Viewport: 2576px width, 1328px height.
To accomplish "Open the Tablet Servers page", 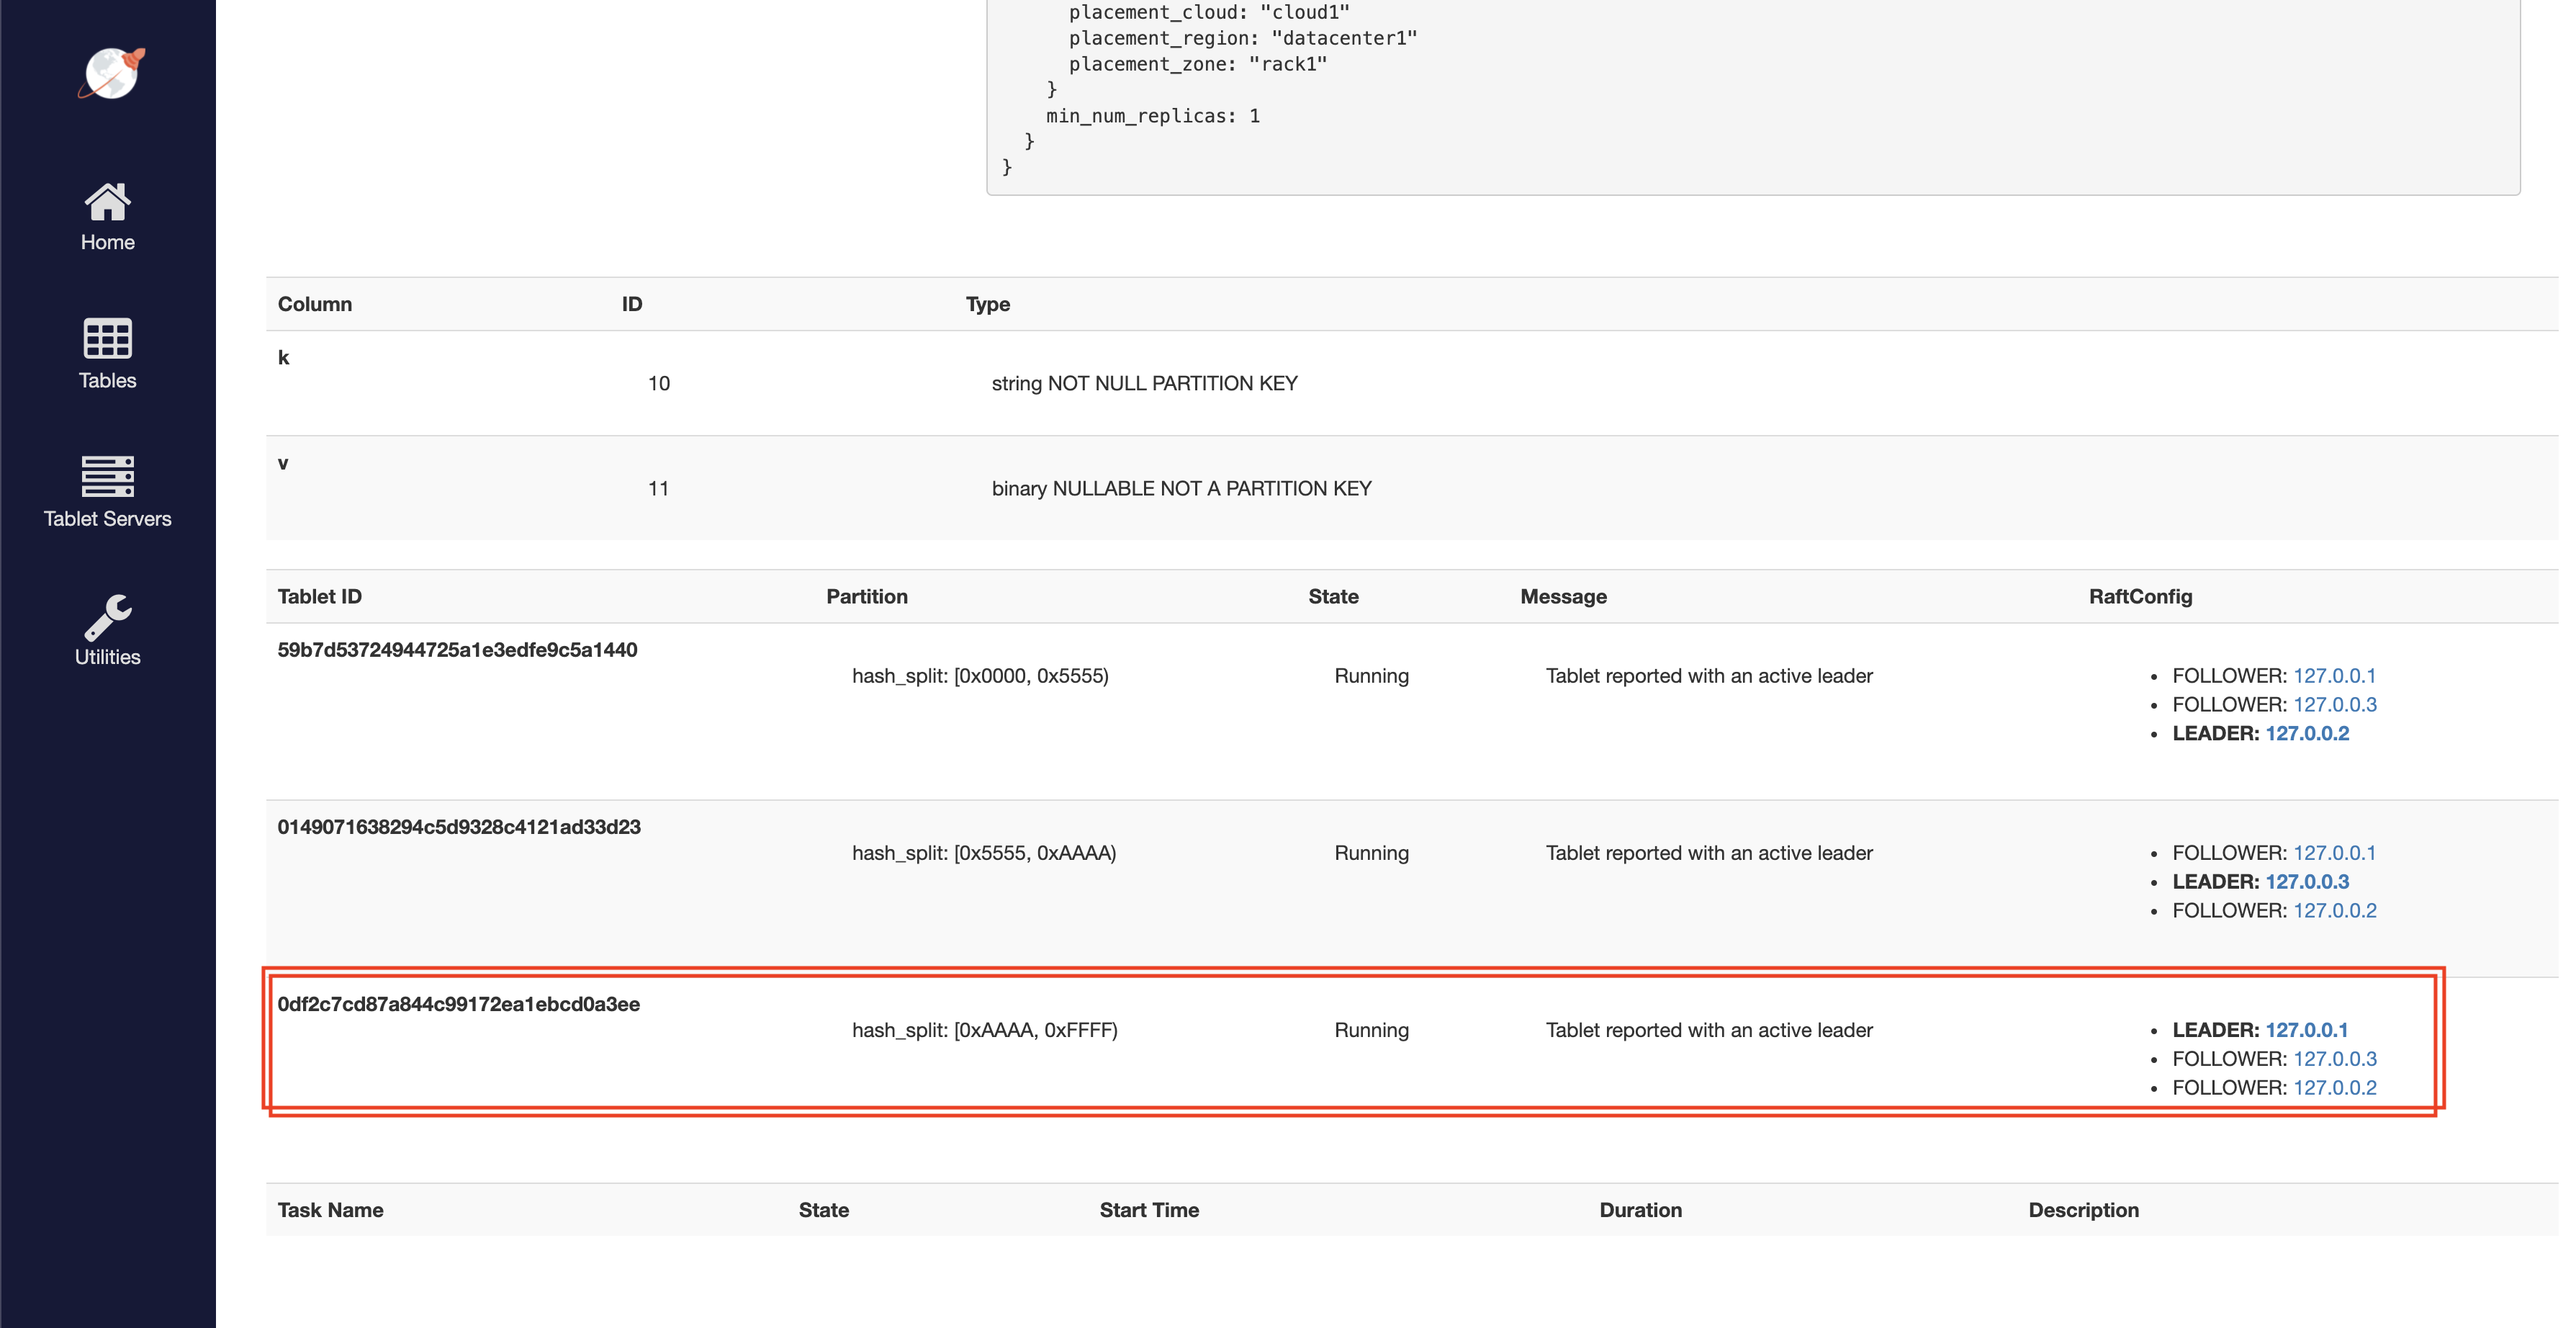I will (107, 518).
